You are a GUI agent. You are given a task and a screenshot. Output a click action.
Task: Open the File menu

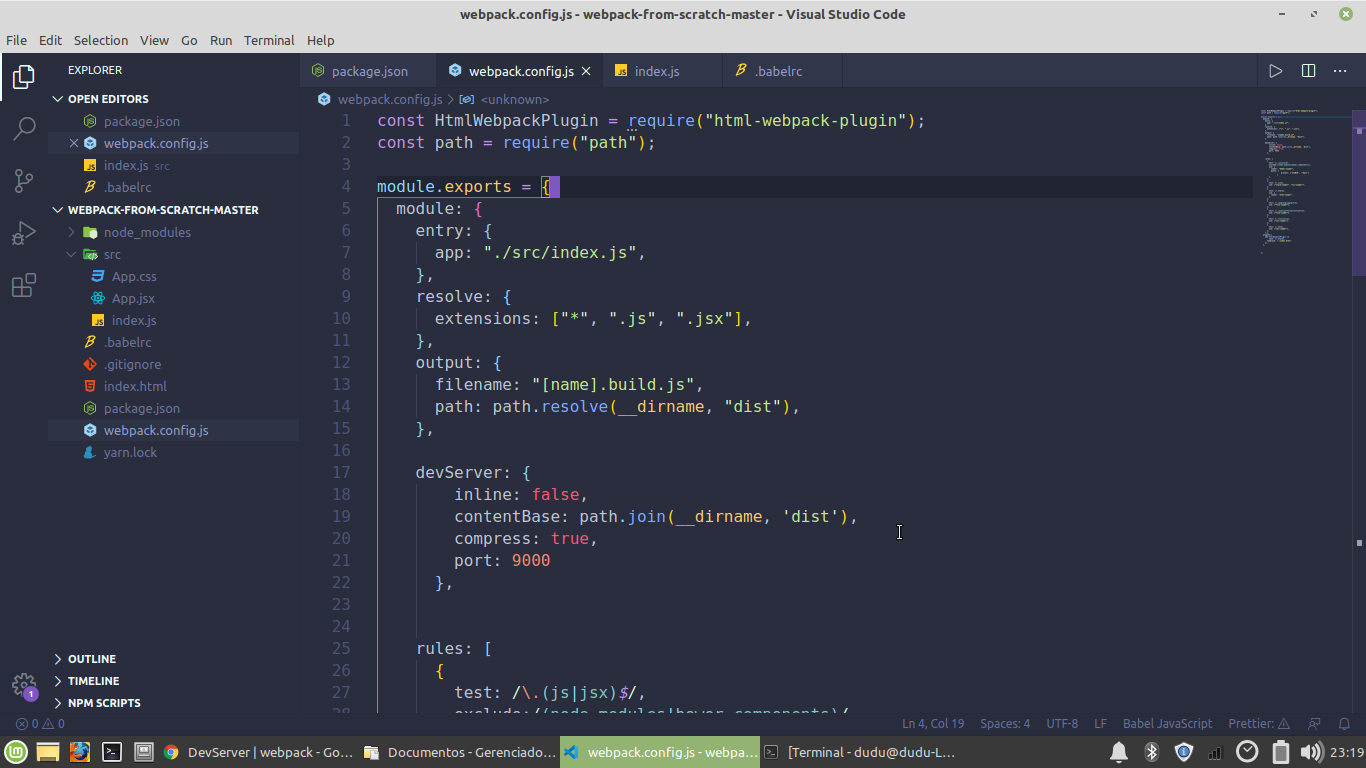[16, 40]
